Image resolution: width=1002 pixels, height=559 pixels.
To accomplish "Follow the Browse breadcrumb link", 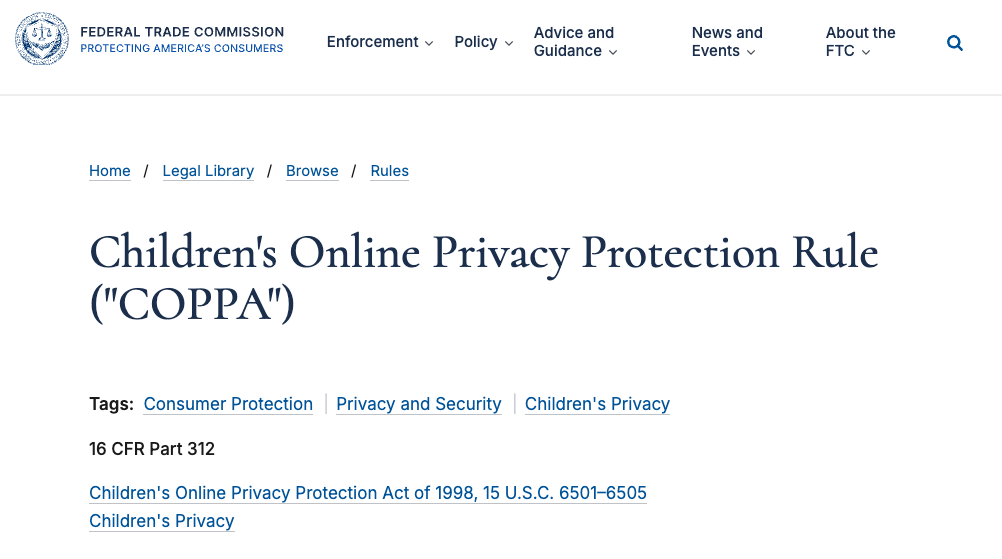I will pos(312,171).
